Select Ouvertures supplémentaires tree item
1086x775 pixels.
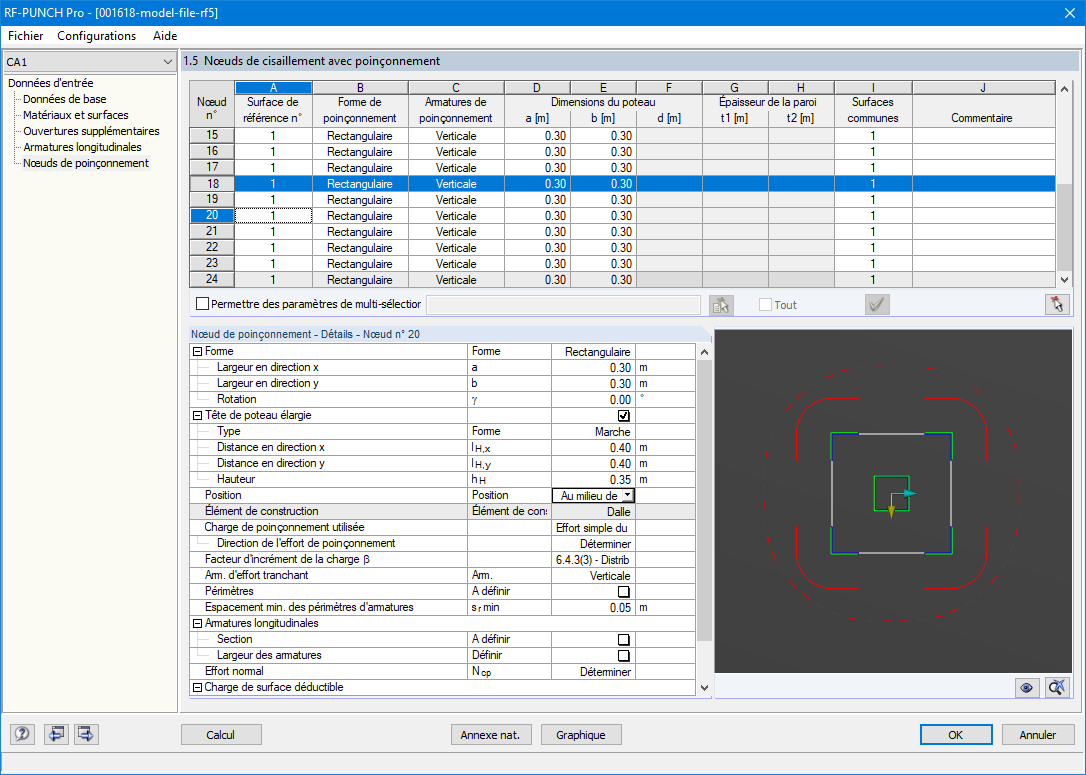point(91,131)
